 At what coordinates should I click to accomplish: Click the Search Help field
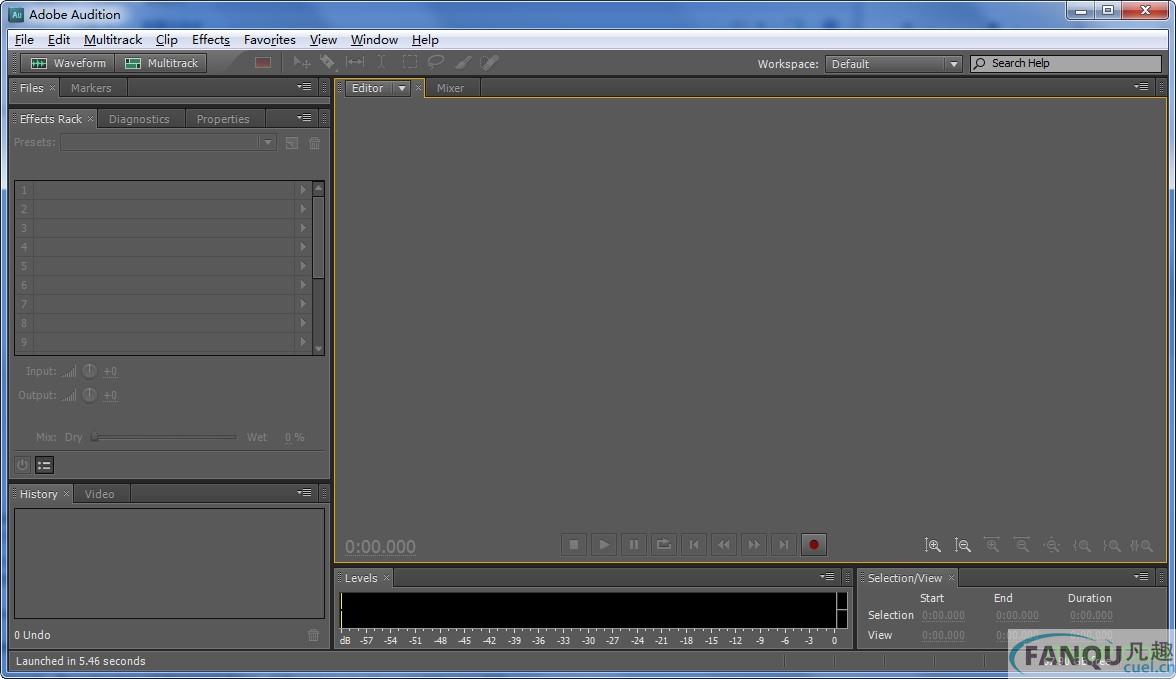pyautogui.click(x=1066, y=64)
